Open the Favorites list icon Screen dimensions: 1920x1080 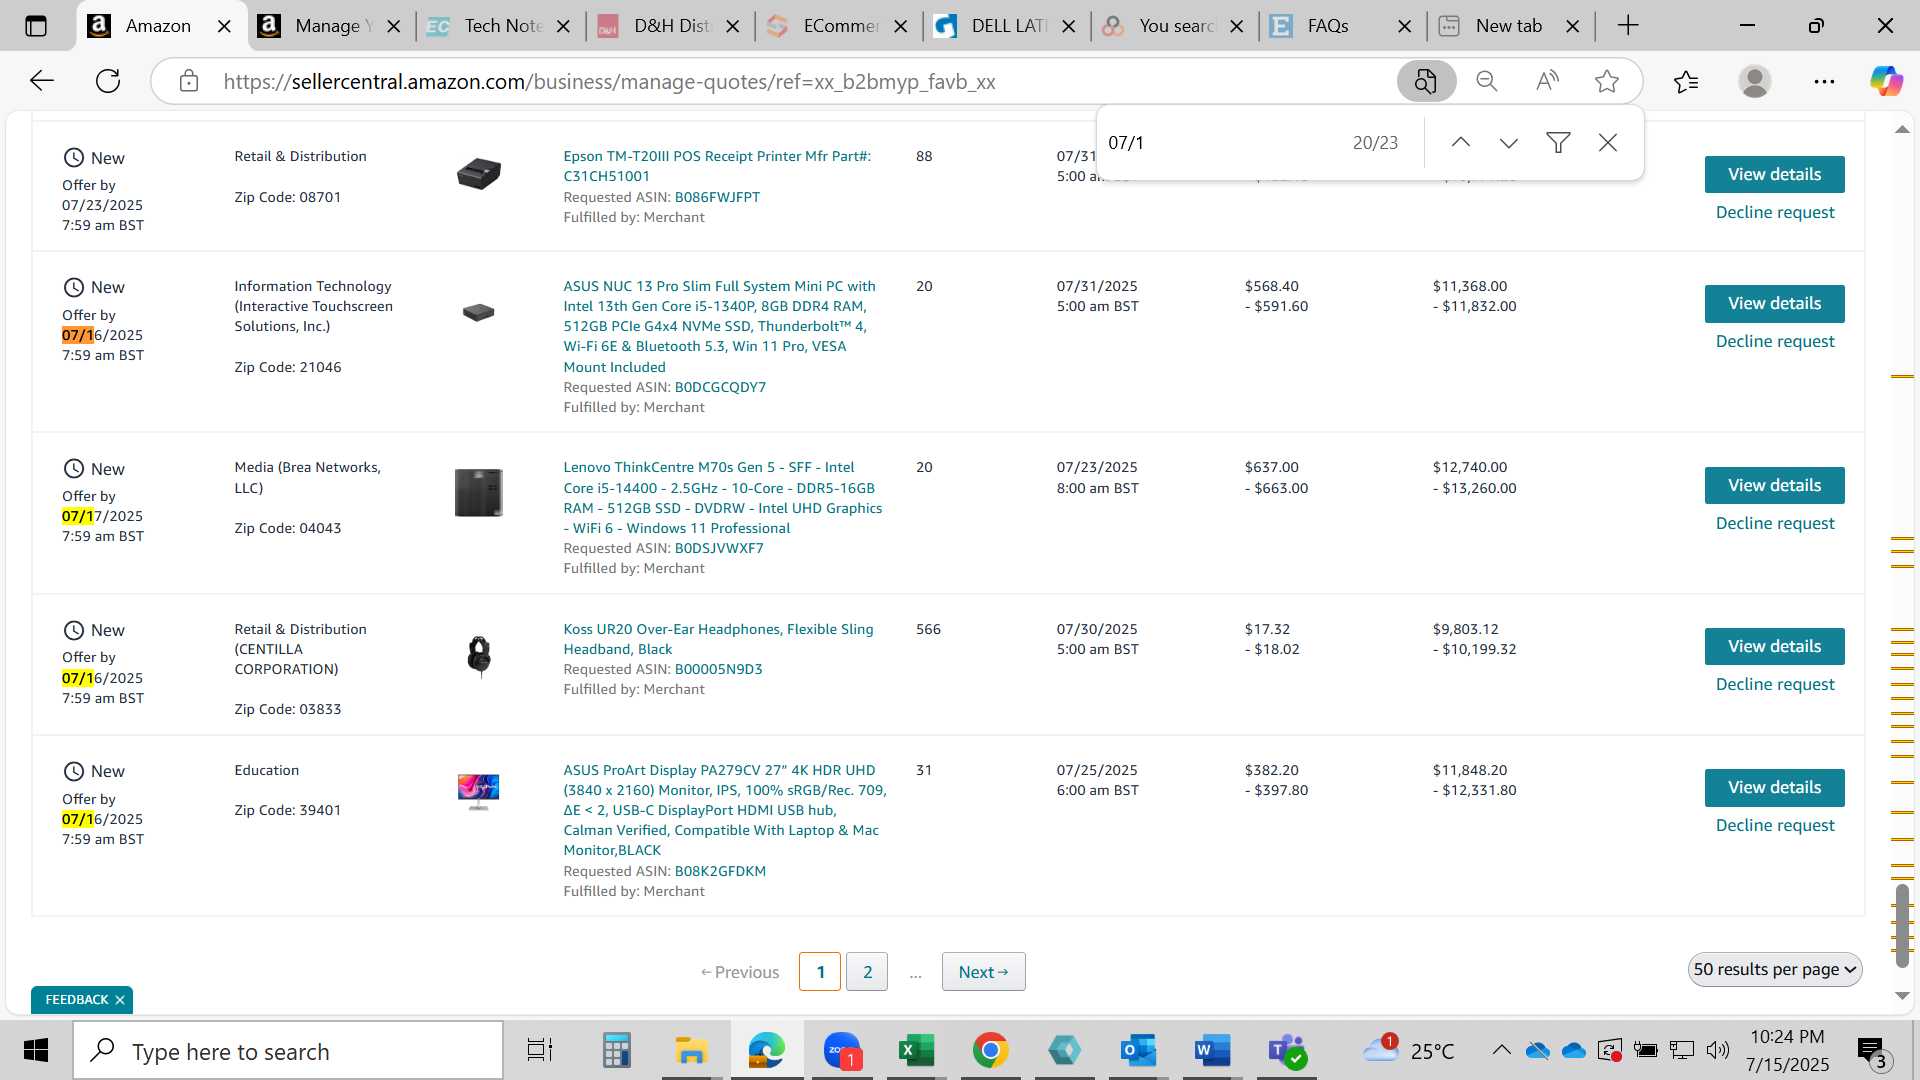click(1686, 81)
